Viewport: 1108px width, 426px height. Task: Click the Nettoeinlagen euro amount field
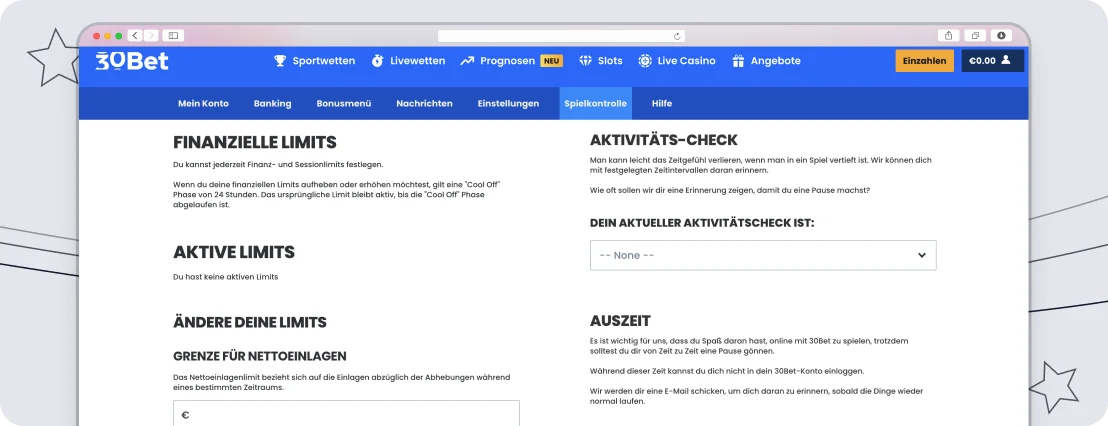[346, 414]
